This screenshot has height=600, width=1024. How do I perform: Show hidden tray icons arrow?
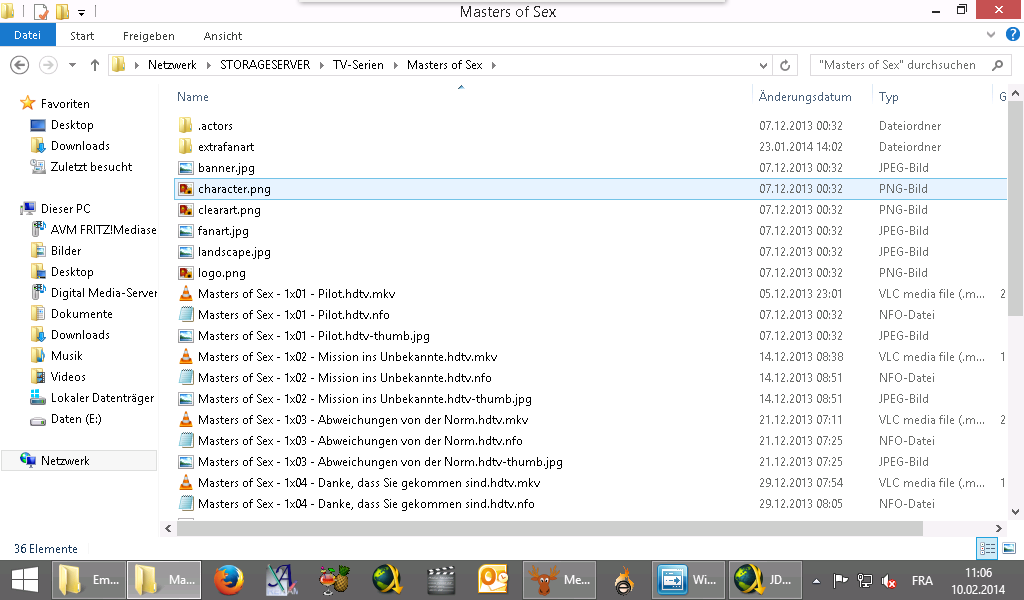click(816, 580)
